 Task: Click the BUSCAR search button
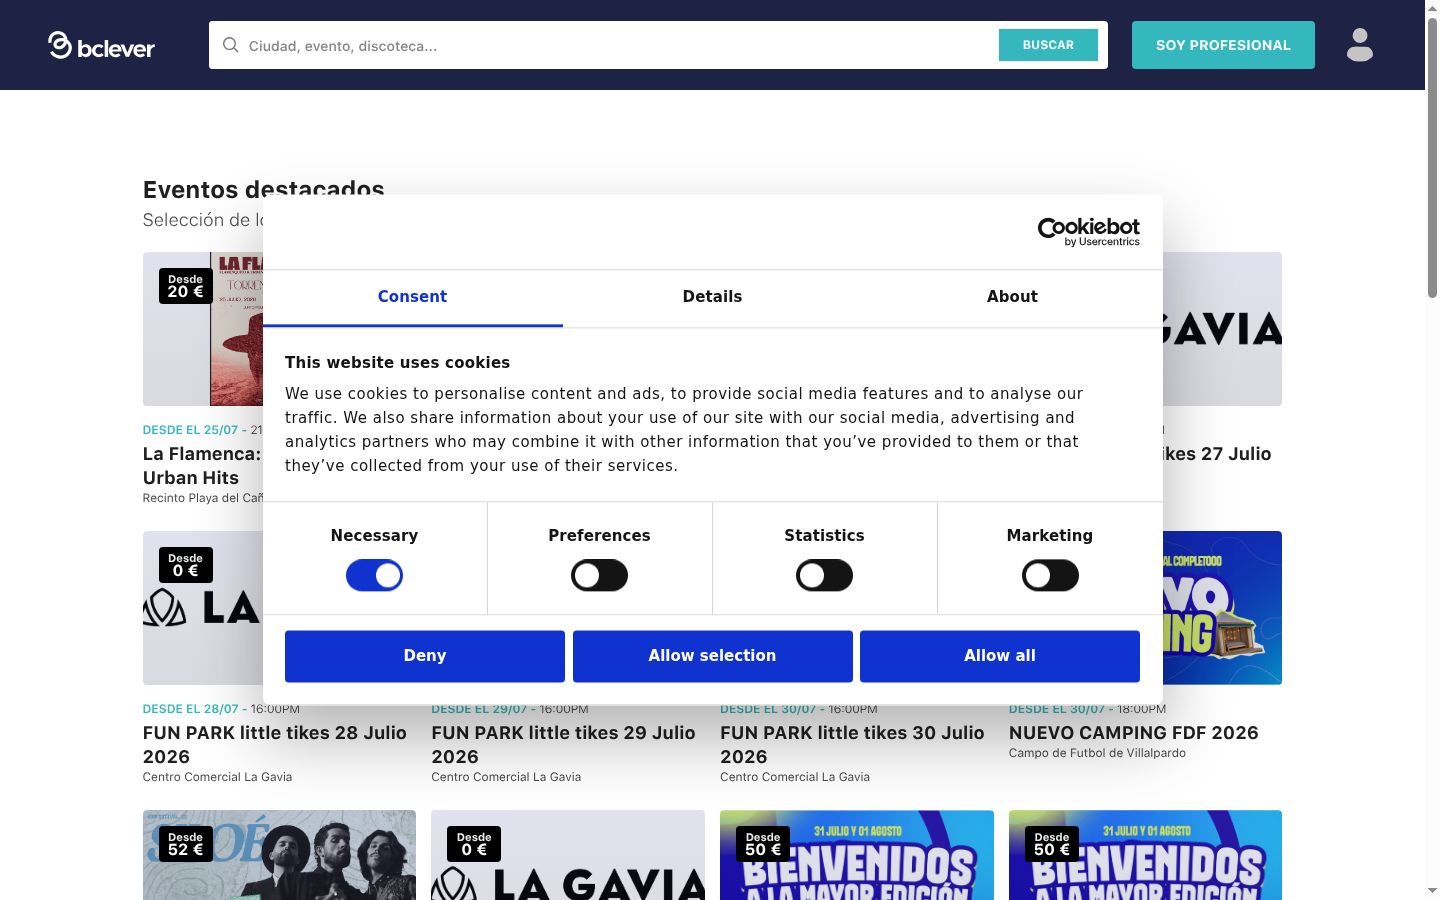pyautogui.click(x=1048, y=45)
